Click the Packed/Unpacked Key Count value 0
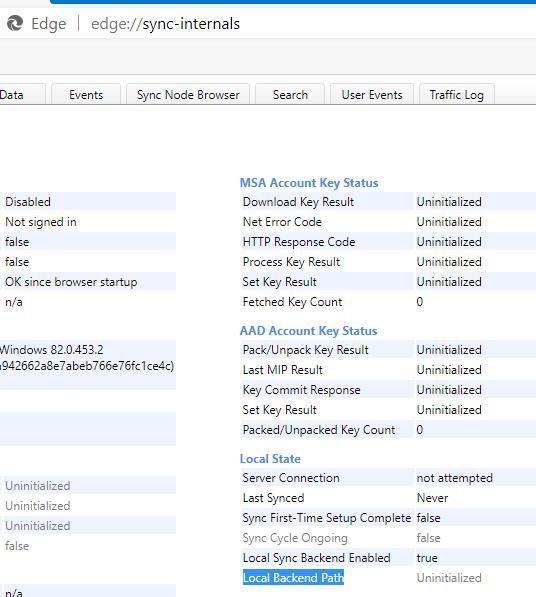 point(420,430)
